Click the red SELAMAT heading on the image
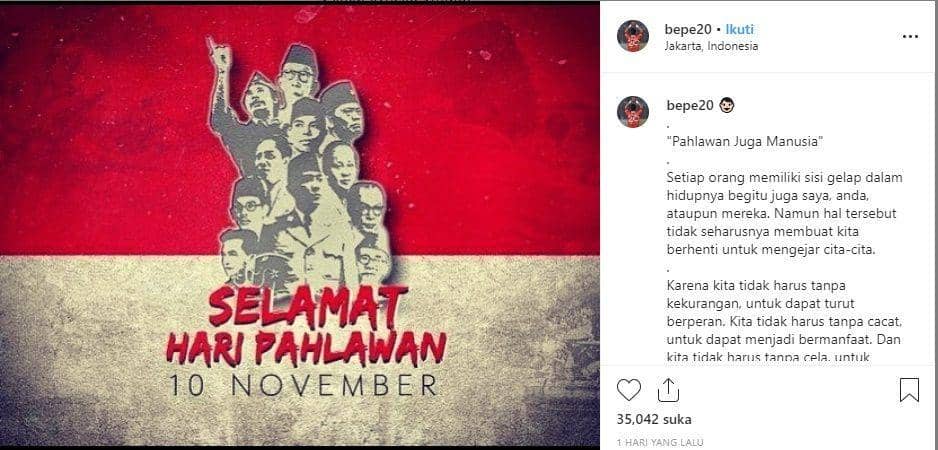This screenshot has width=938, height=450. pos(309,305)
